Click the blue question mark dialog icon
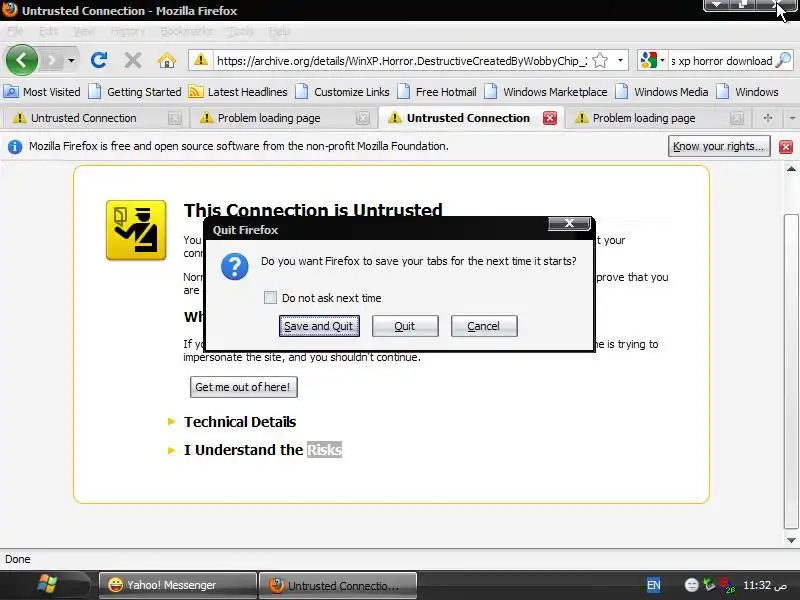The height and width of the screenshot is (600, 800). coord(234,267)
